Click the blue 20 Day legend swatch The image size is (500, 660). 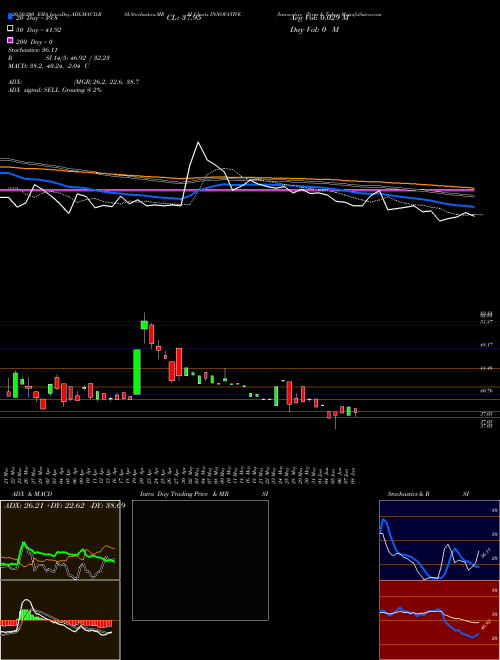point(10,16)
